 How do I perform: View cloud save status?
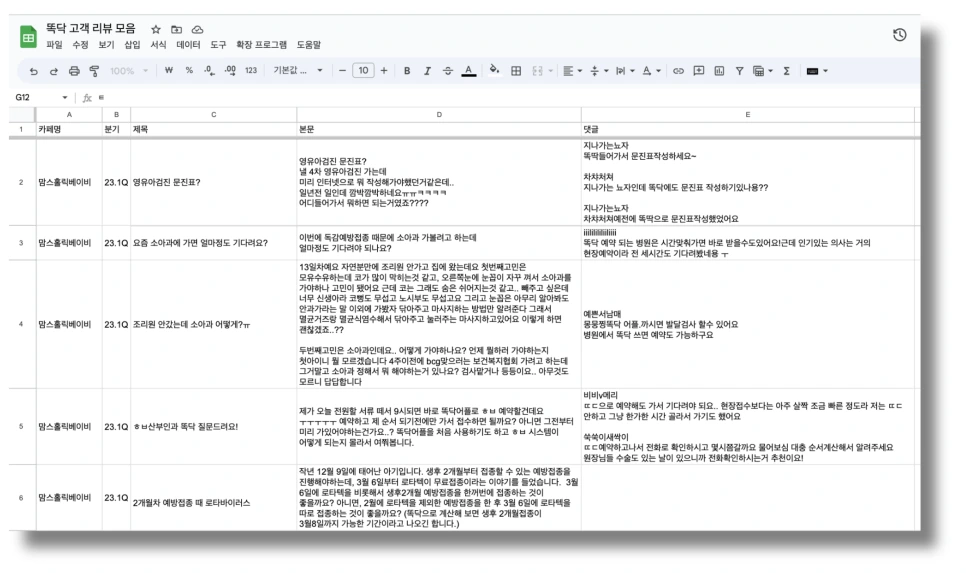coord(197,30)
